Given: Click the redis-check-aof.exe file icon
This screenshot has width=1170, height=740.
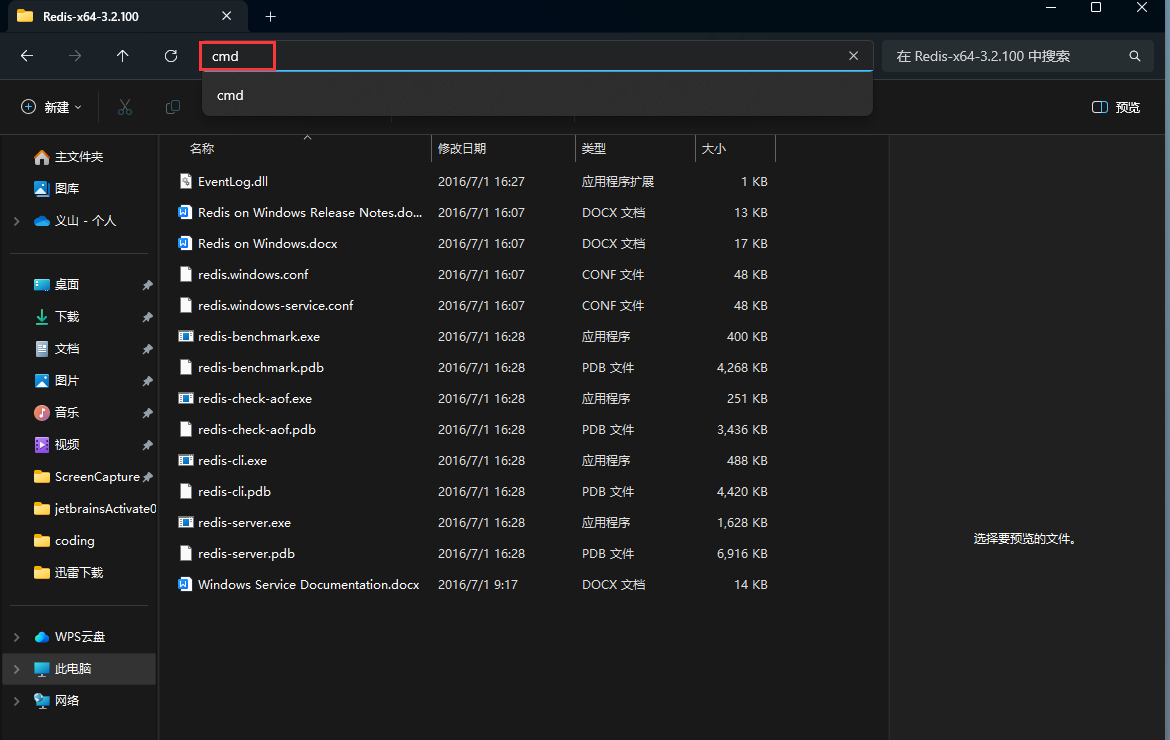Looking at the screenshot, I should 186,398.
